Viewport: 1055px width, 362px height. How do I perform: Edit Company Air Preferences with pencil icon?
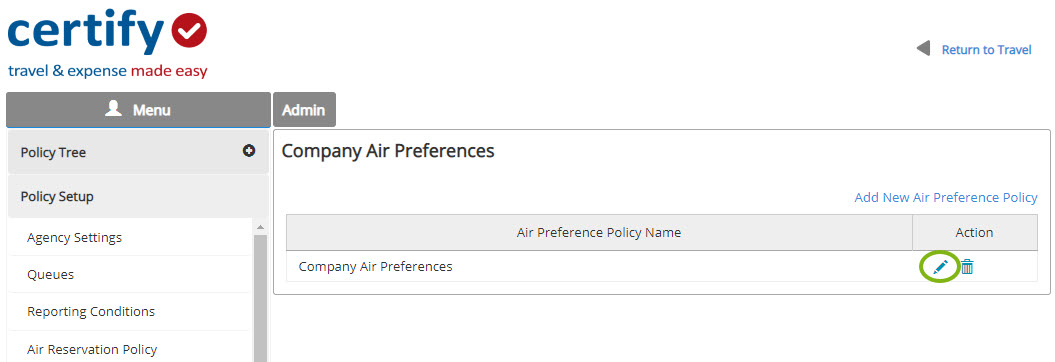940,267
